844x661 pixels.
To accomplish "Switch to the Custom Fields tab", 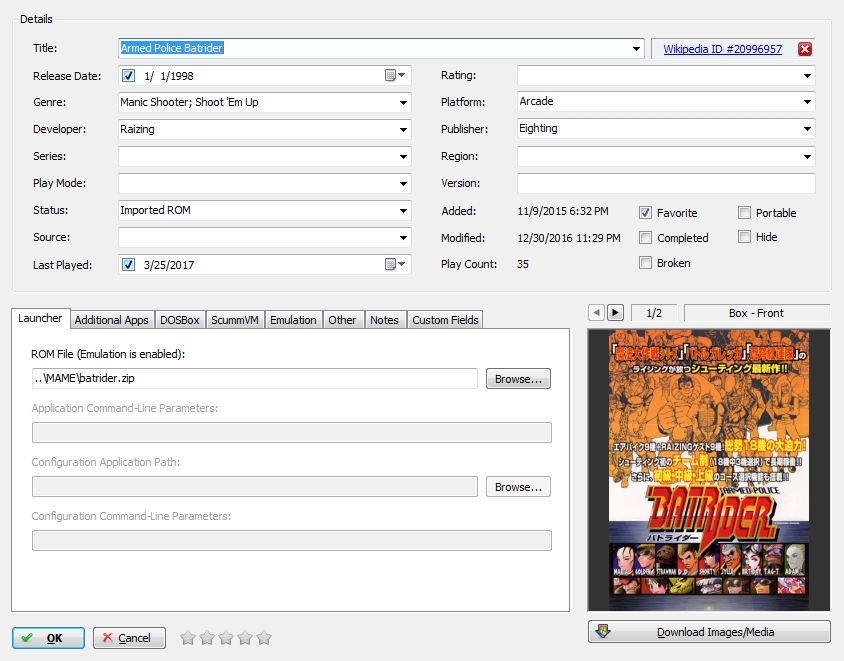I will (x=445, y=320).
